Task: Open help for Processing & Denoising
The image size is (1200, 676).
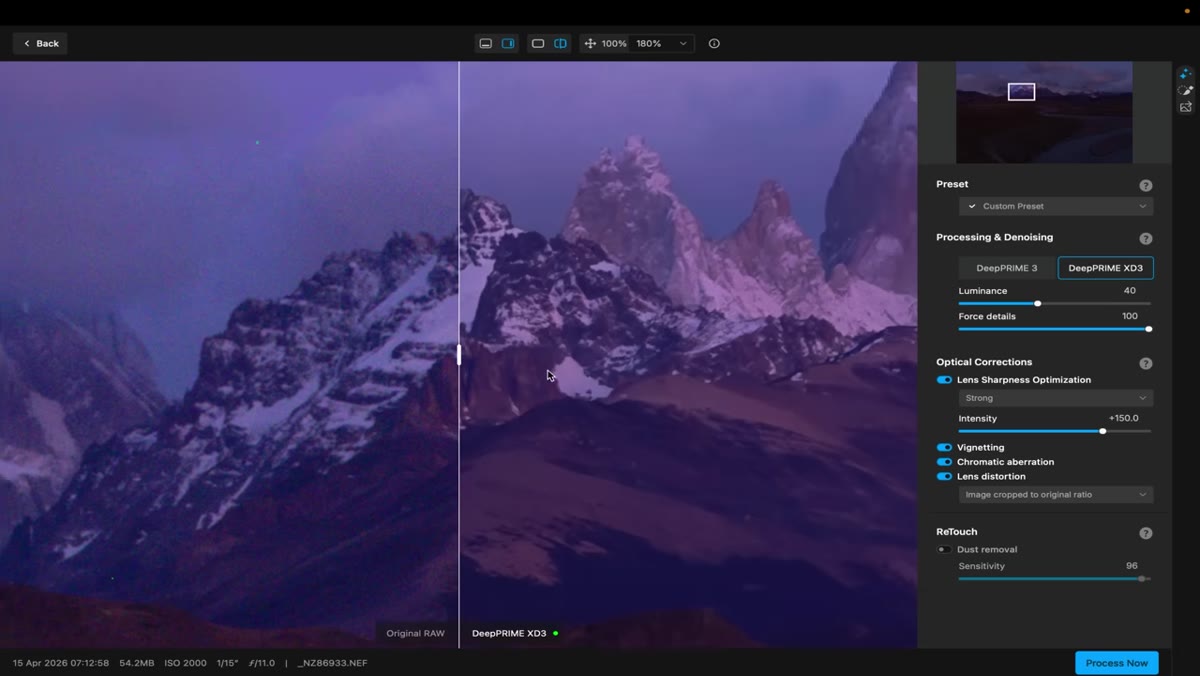Action: pyautogui.click(x=1146, y=238)
